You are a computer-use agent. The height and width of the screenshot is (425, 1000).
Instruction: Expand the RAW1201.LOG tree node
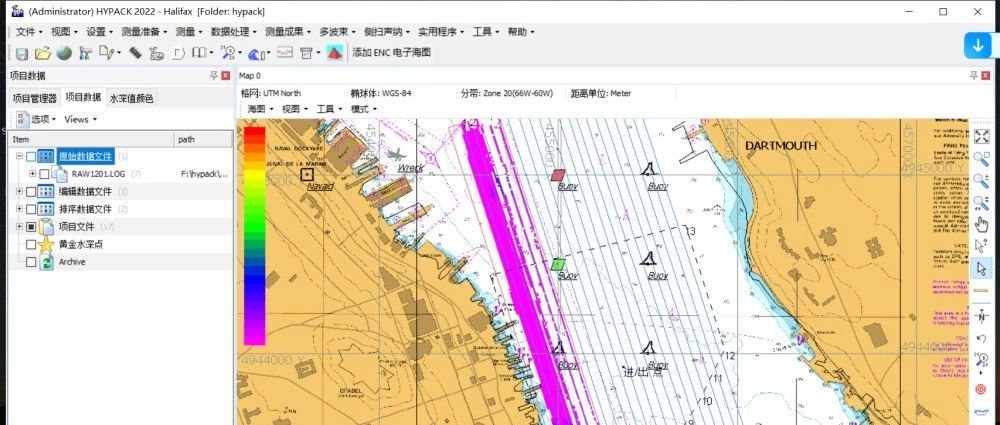[x=33, y=174]
